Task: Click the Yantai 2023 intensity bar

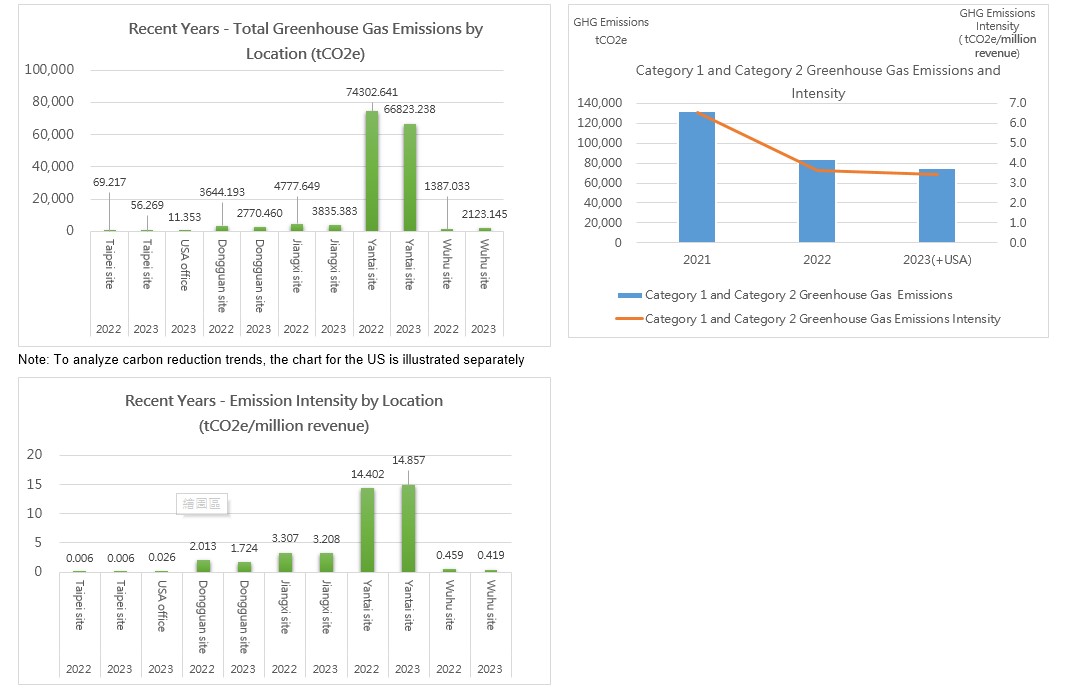Action: (407, 528)
